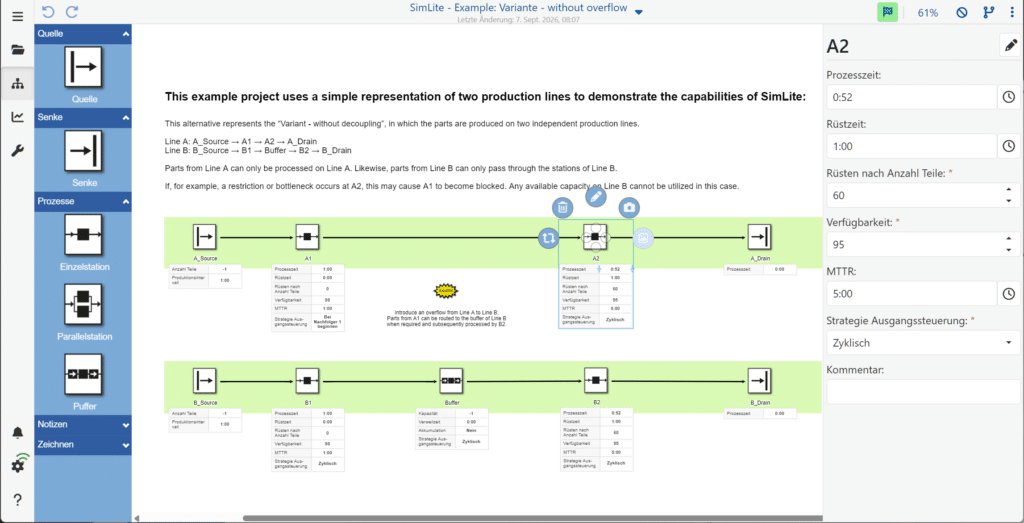This screenshot has height=523, width=1024.
Task: Open clock picker for MTTR
Action: click(x=1009, y=294)
